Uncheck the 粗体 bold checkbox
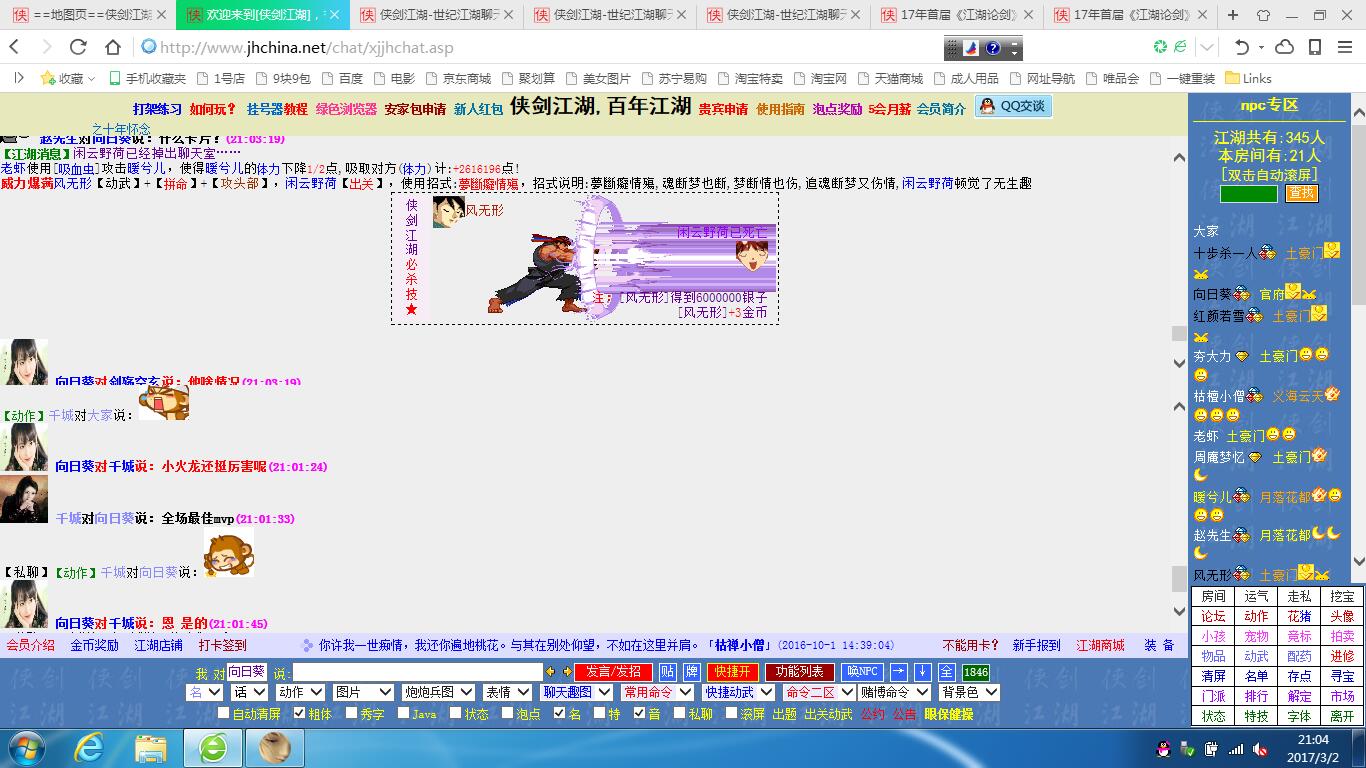Viewport: 1366px width, 768px height. (x=299, y=713)
